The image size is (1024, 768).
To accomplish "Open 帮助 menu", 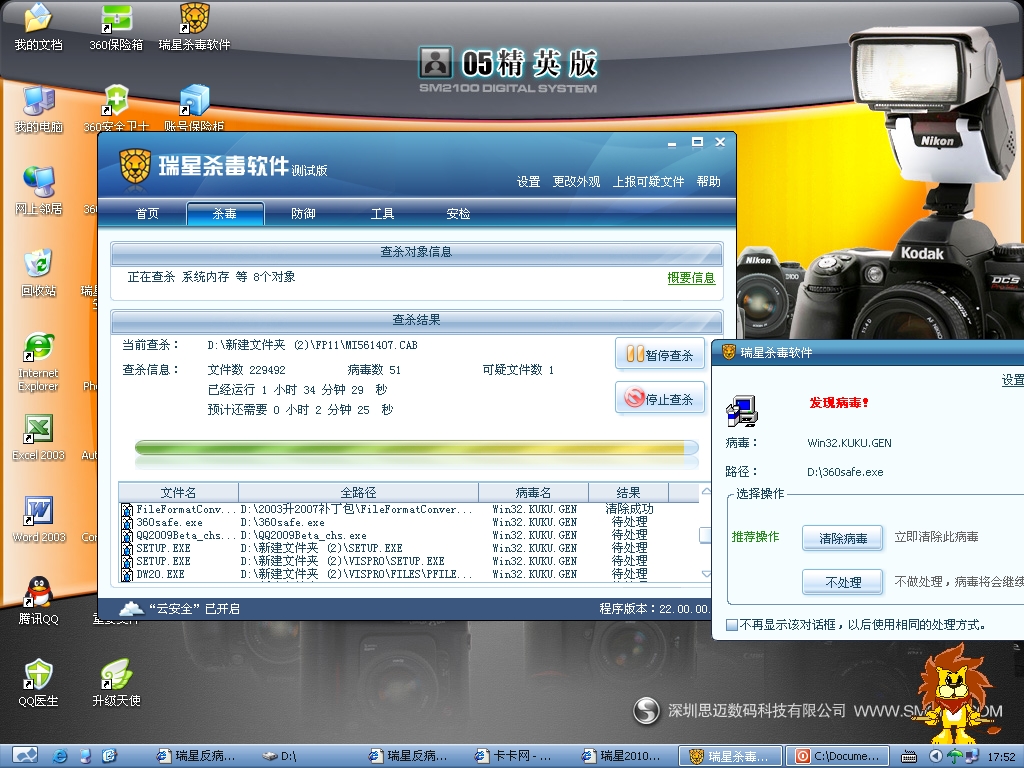I will coord(709,182).
